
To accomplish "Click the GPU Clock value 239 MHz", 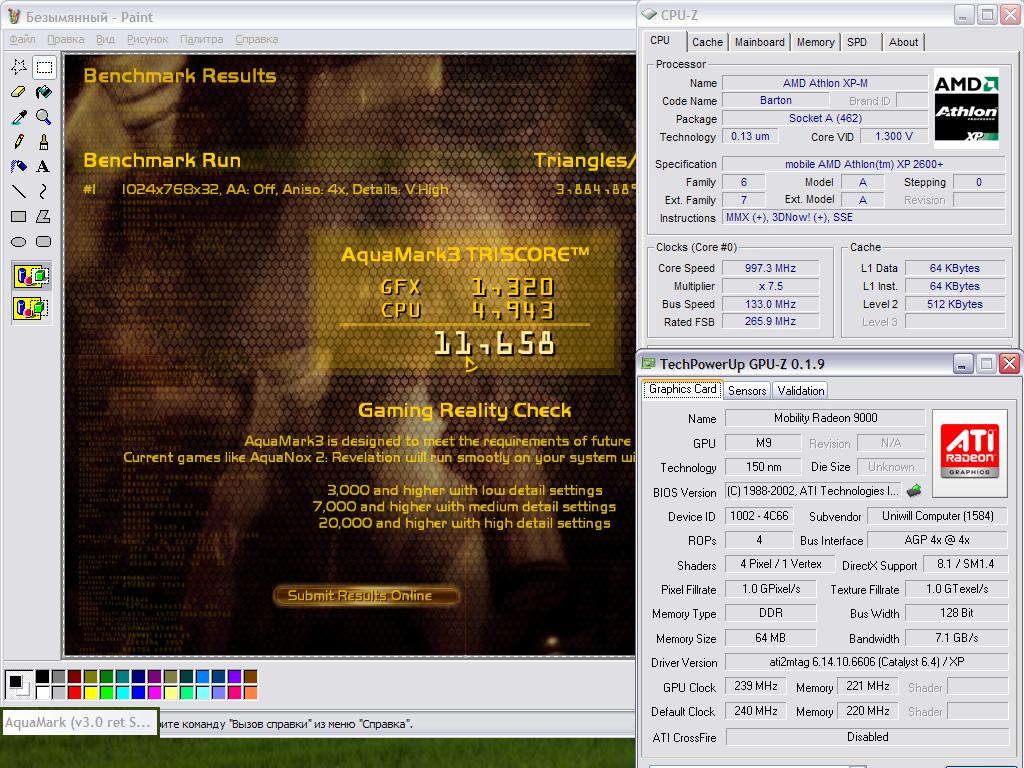I will 756,686.
